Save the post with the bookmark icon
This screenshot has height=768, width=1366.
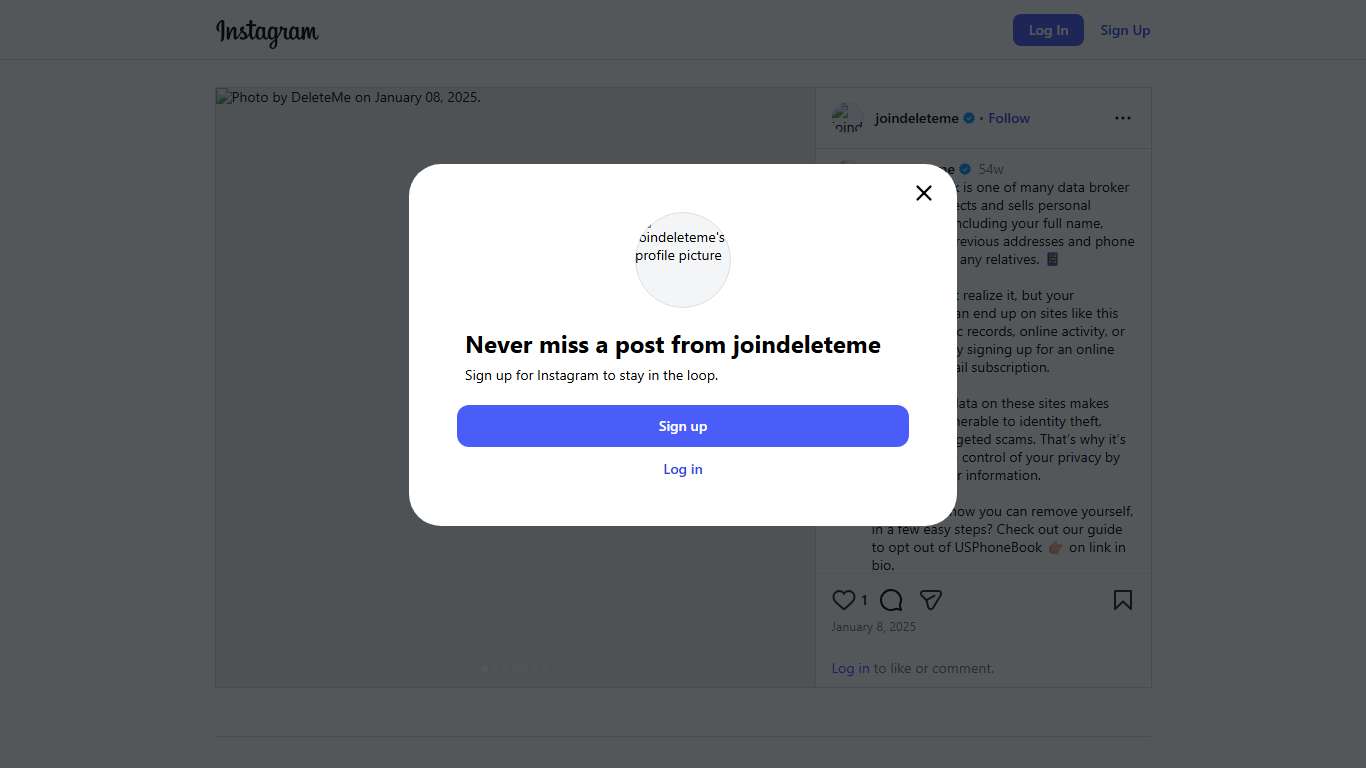[x=1123, y=600]
